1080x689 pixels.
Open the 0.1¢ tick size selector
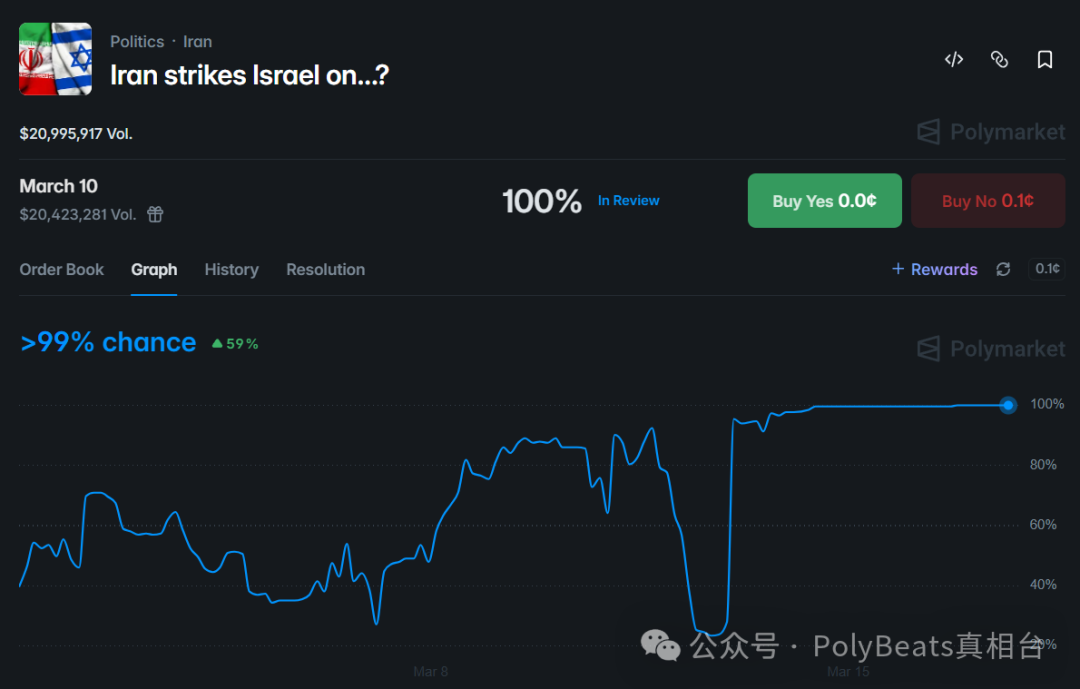(1047, 269)
